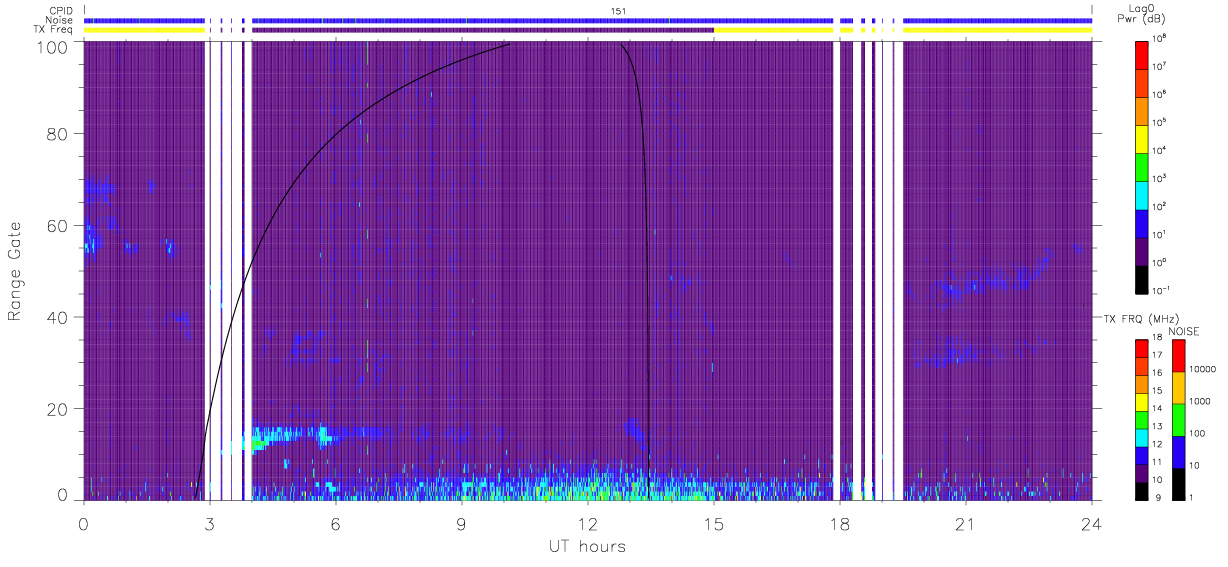Click the 40 tick on Range Gate axis
Viewport: 1228px width, 567px height.
[58, 317]
